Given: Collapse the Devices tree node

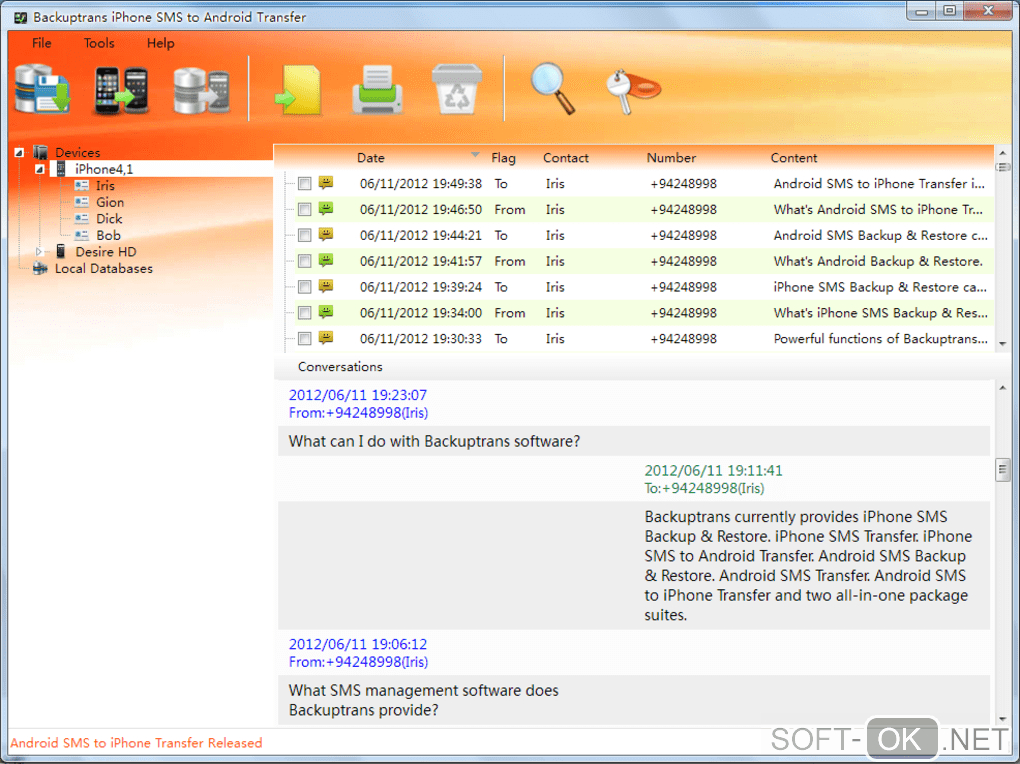Looking at the screenshot, I should tap(19, 152).
